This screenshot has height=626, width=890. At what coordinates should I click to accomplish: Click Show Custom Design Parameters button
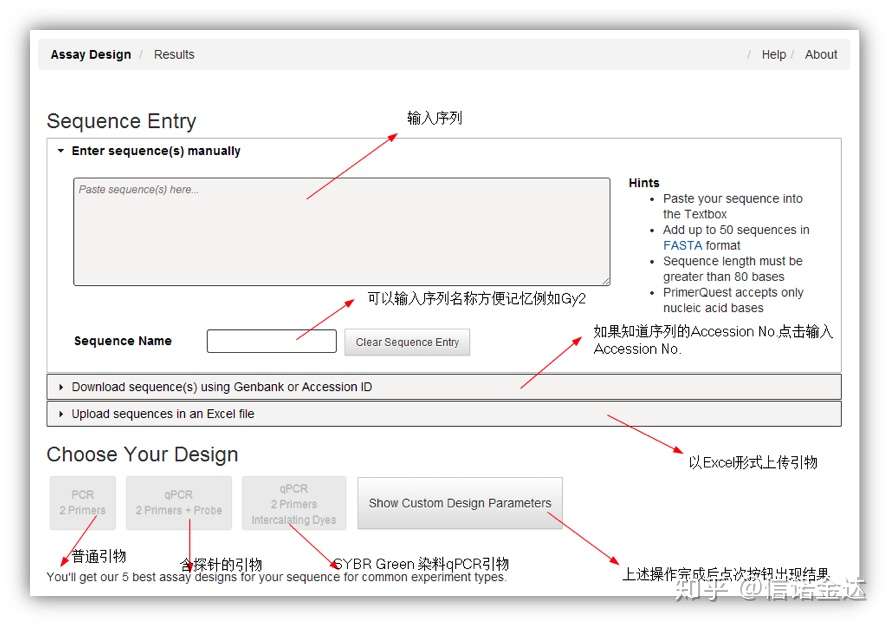(460, 503)
